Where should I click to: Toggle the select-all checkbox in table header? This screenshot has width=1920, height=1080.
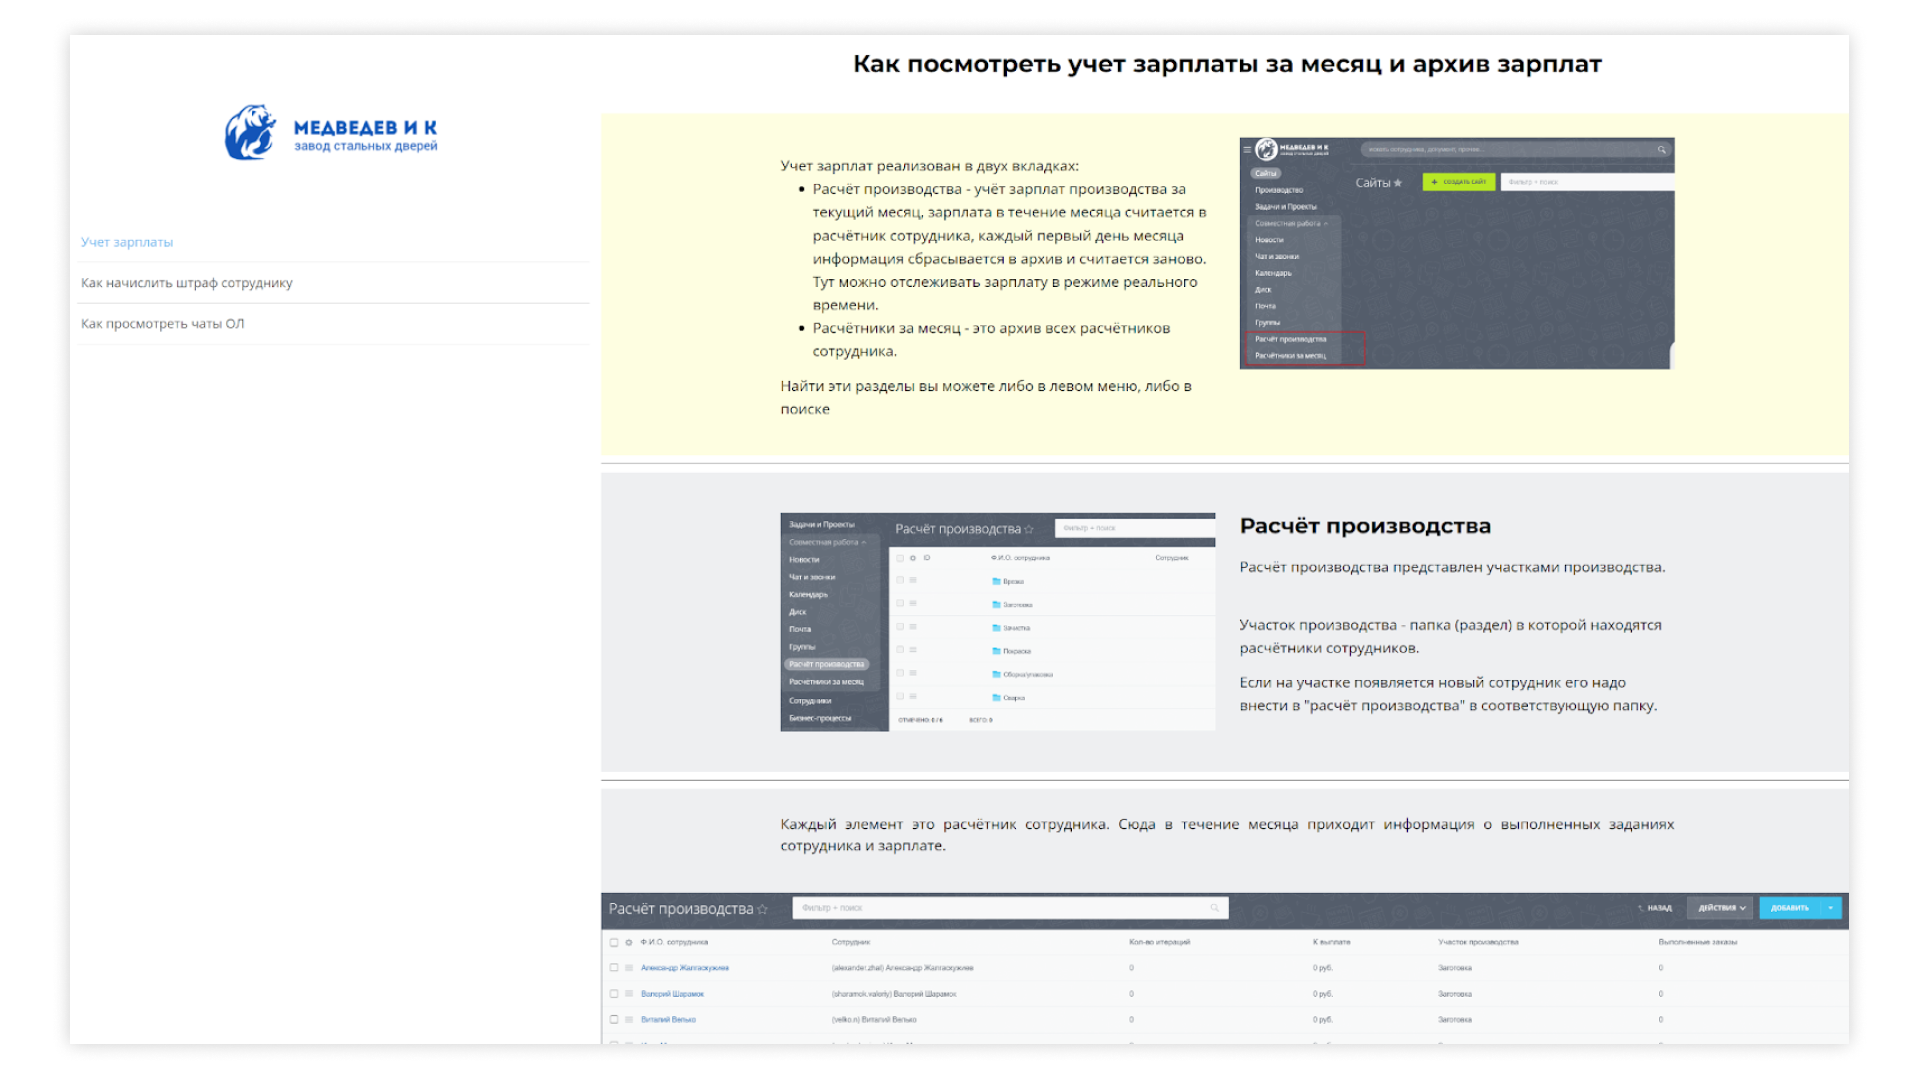[x=614, y=942]
